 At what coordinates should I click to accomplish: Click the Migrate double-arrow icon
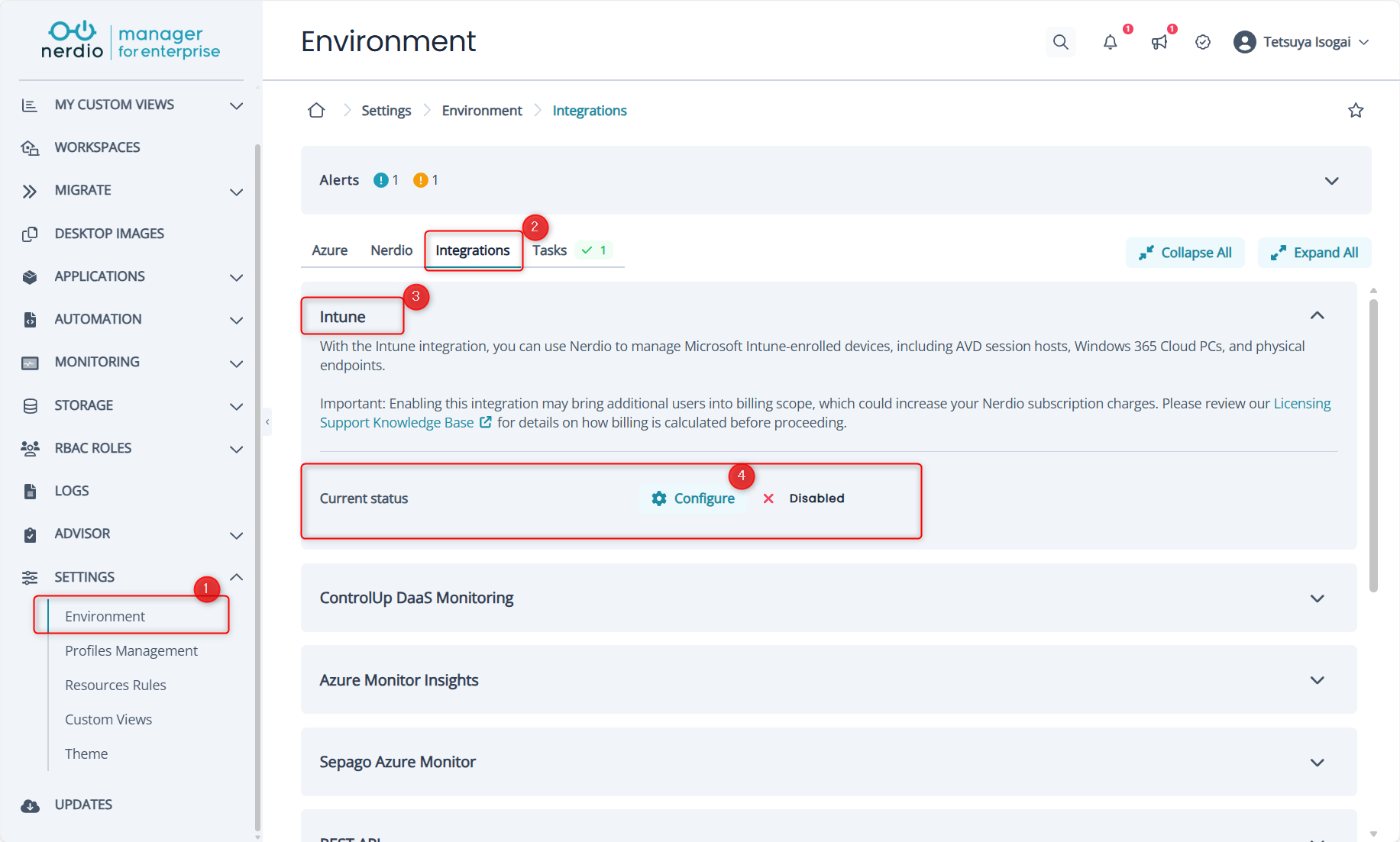(x=30, y=191)
